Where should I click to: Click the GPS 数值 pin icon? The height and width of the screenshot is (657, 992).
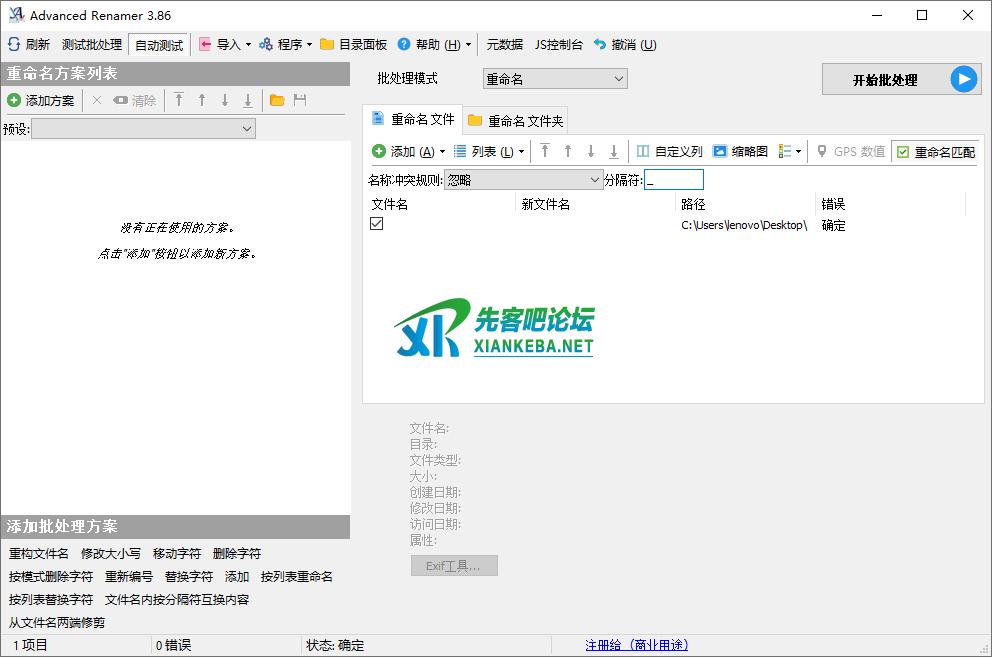(822, 151)
